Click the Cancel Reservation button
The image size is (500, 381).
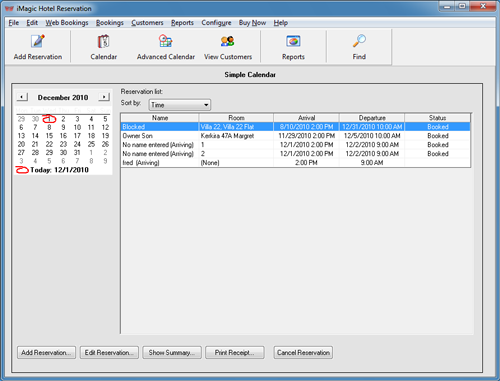(x=303, y=352)
